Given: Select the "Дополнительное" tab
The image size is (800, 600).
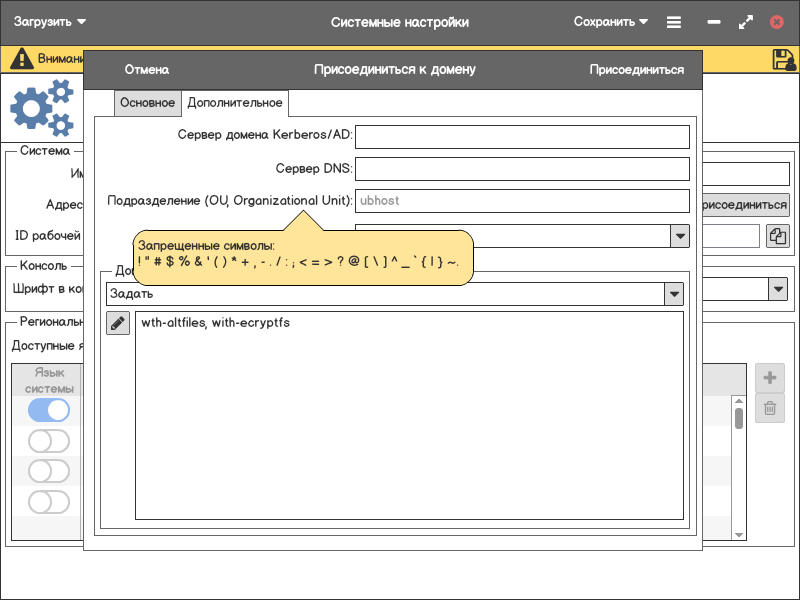Looking at the screenshot, I should point(235,103).
